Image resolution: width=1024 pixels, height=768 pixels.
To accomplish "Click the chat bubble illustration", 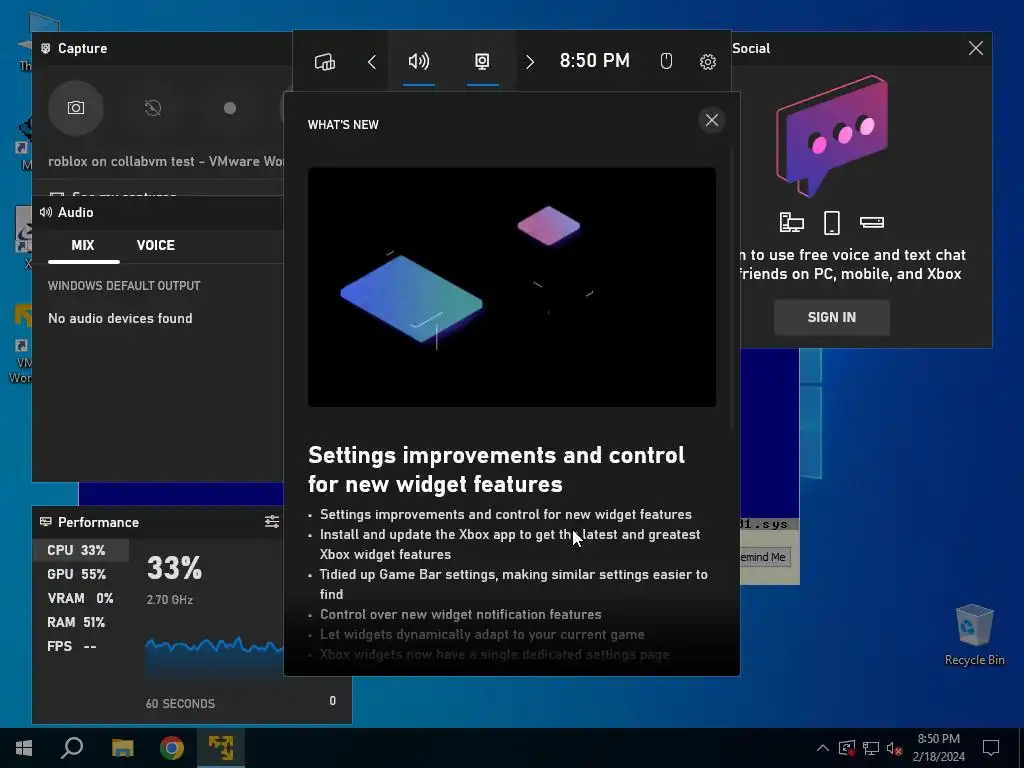I will (x=831, y=136).
